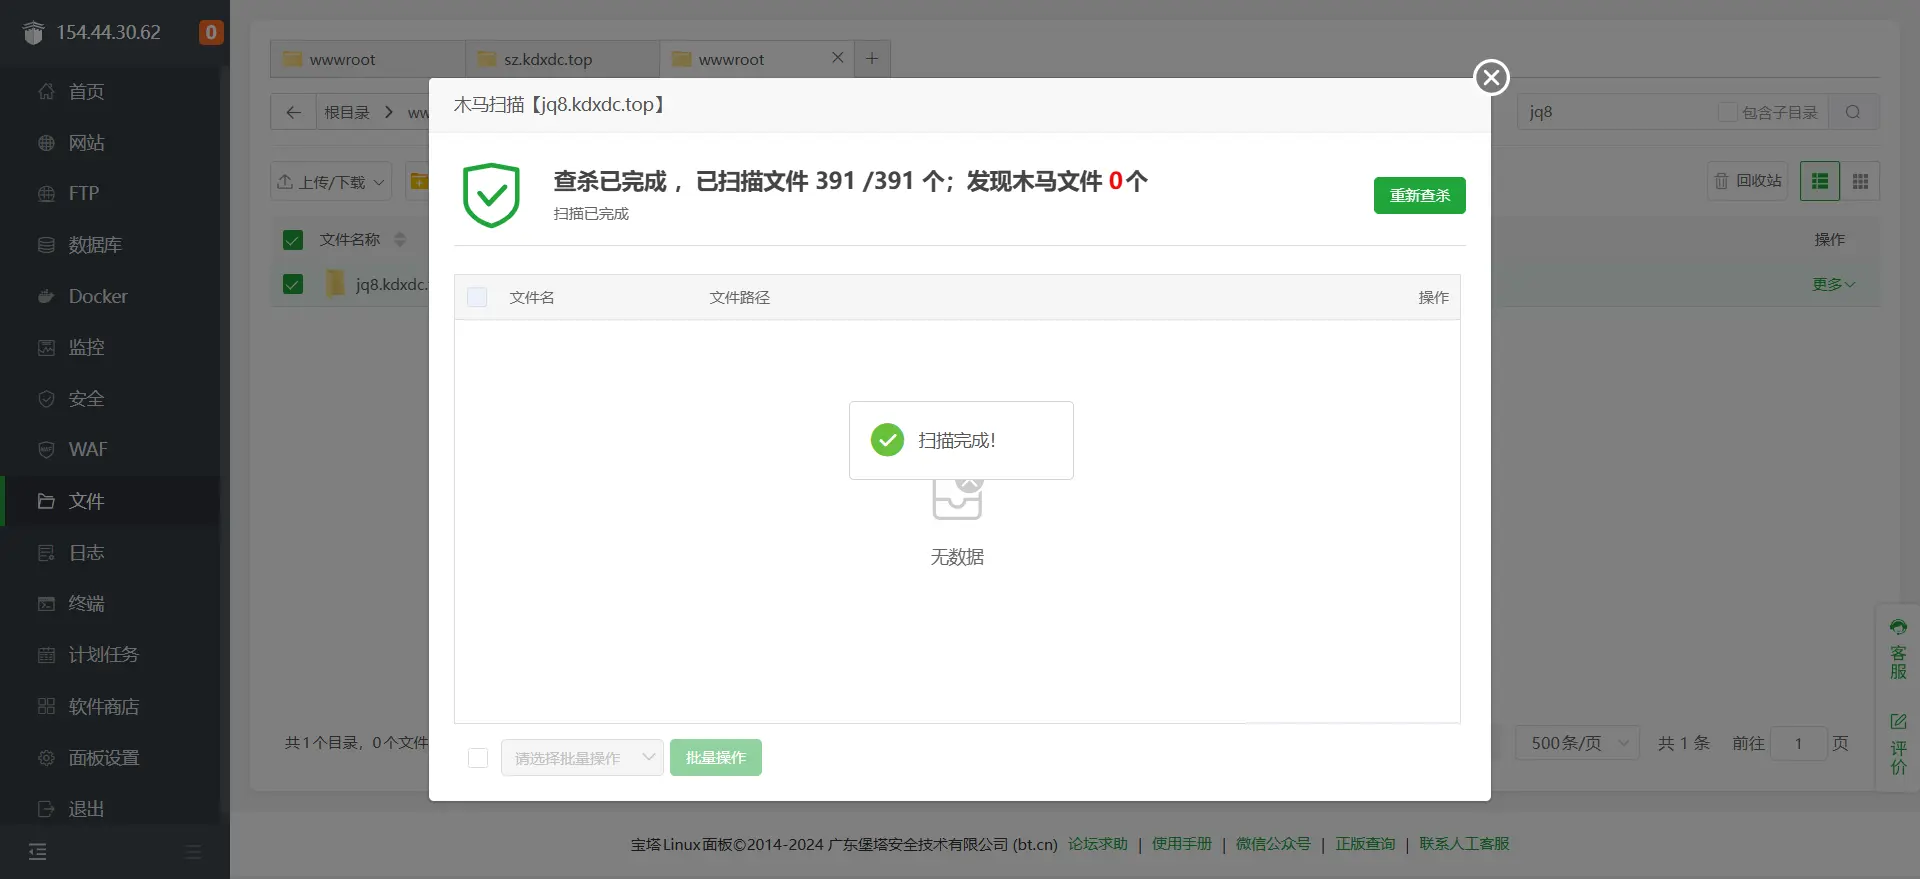Click the store grid icon beside 软件商店

(46, 706)
